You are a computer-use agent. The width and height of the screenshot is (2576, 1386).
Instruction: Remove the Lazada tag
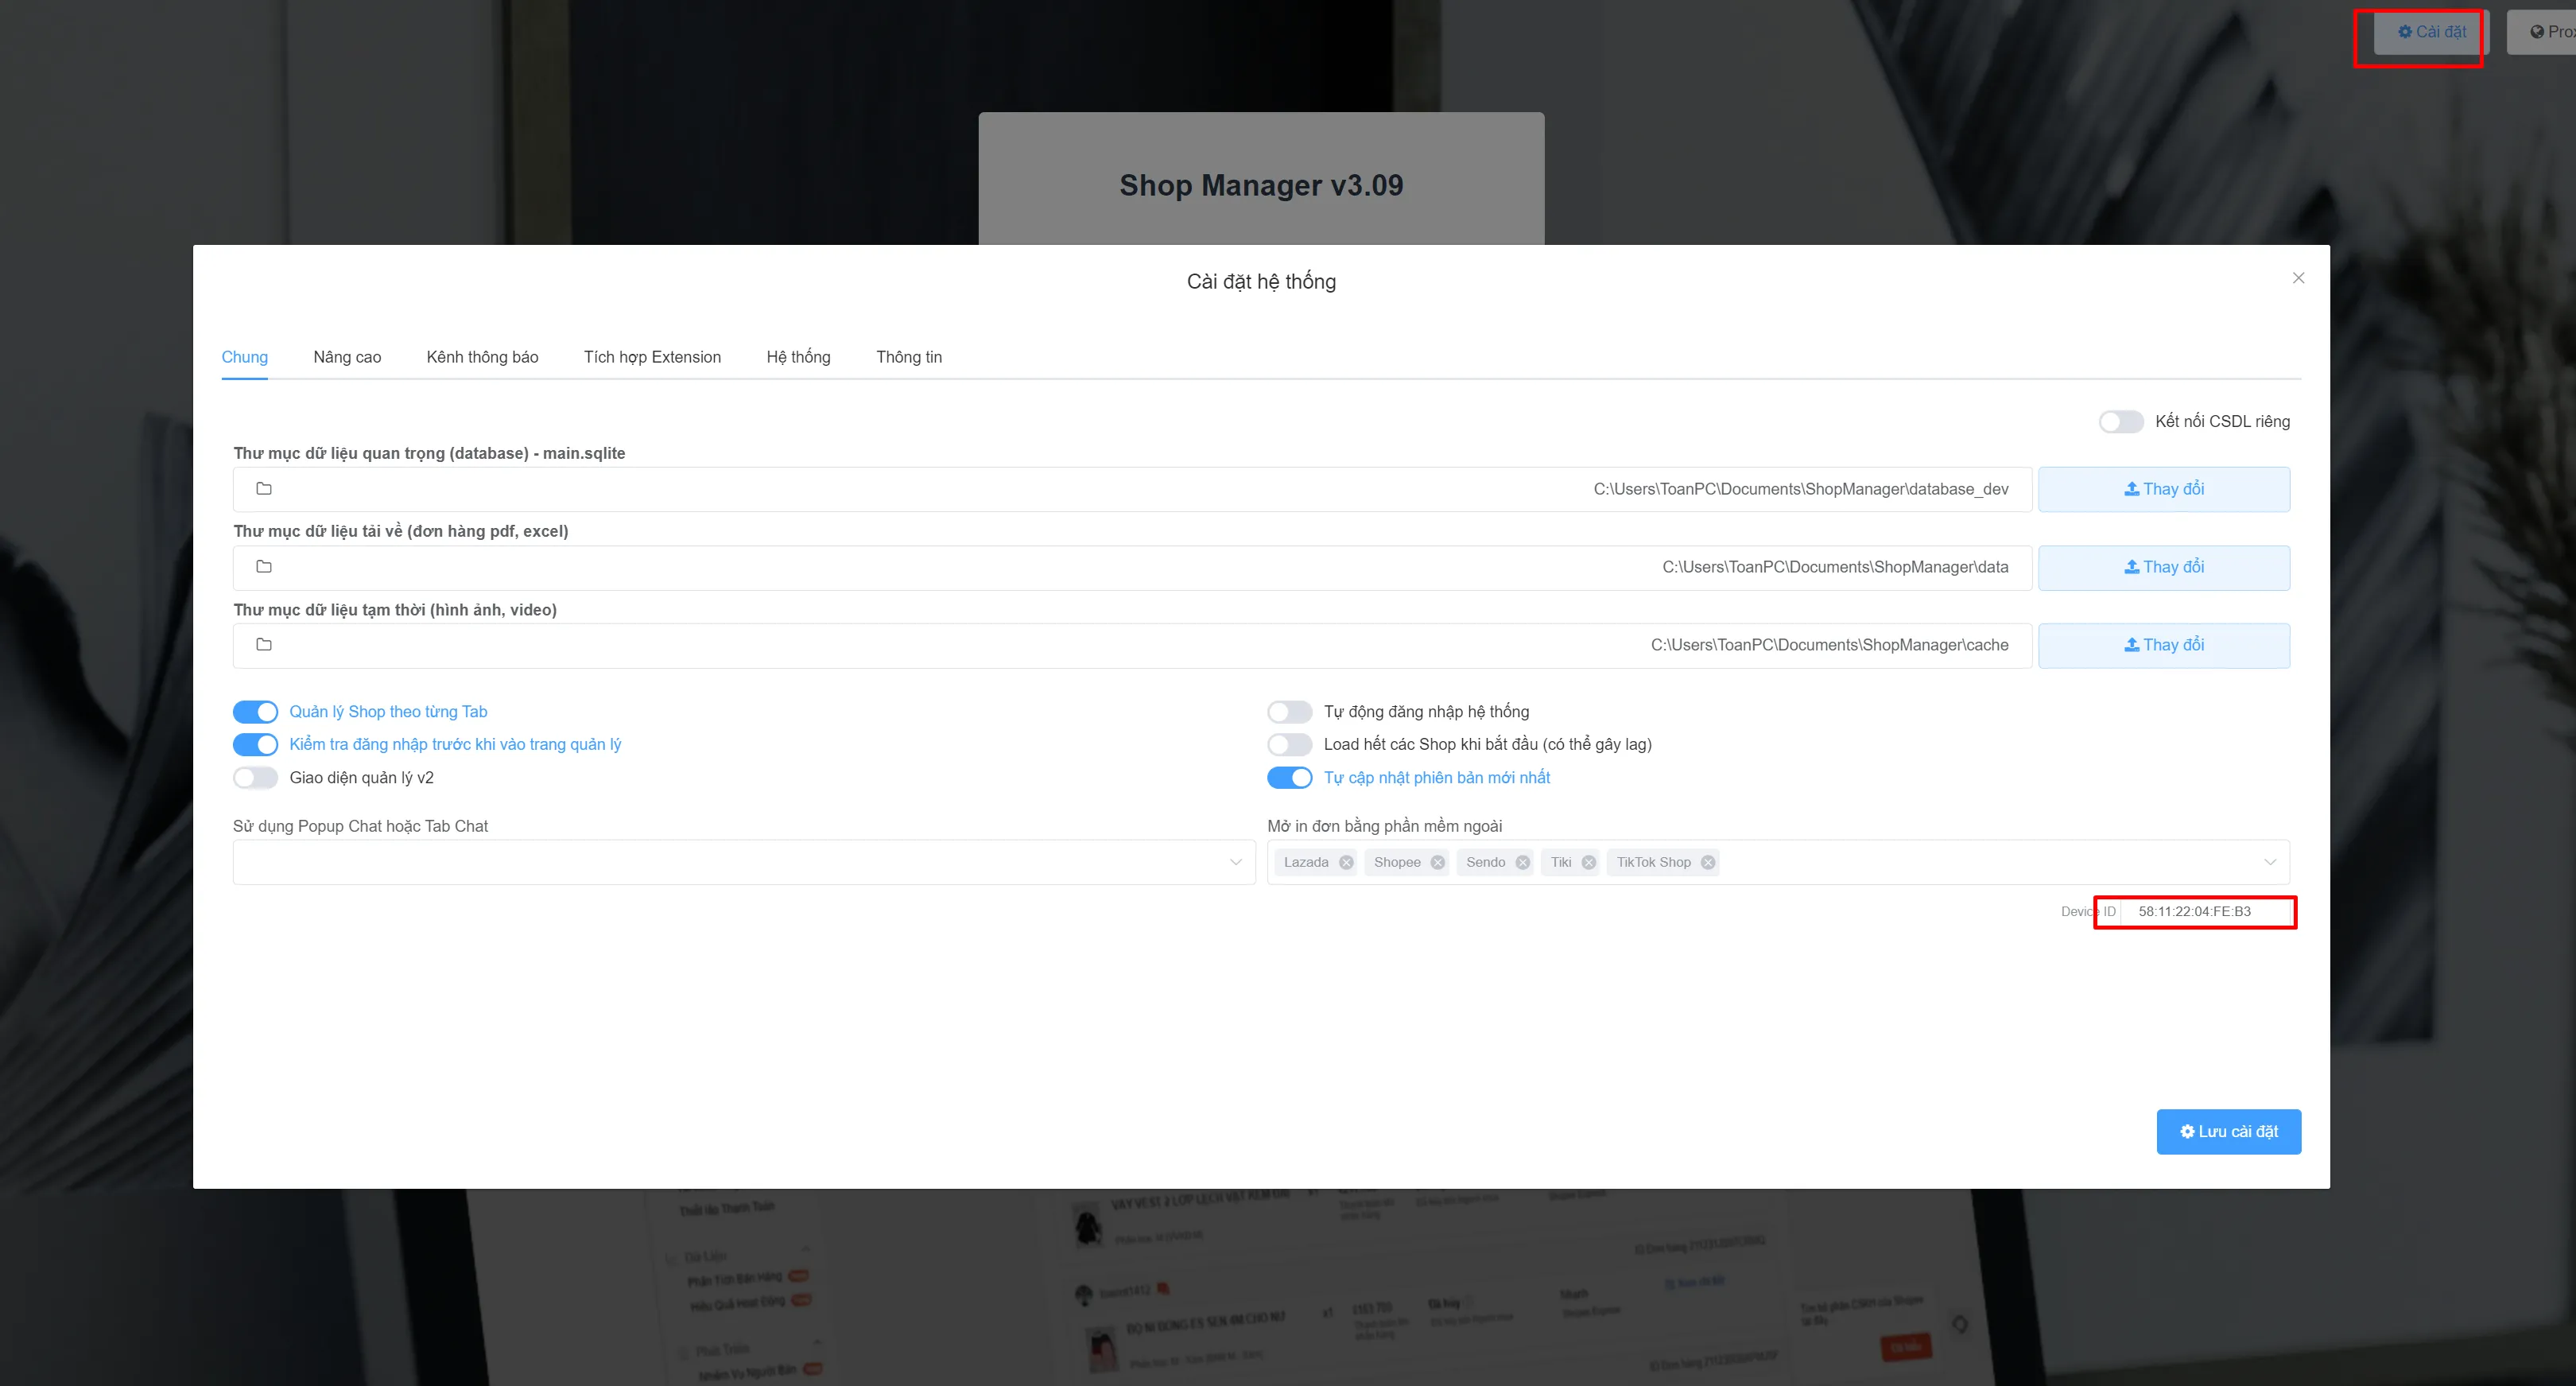pyautogui.click(x=1346, y=862)
